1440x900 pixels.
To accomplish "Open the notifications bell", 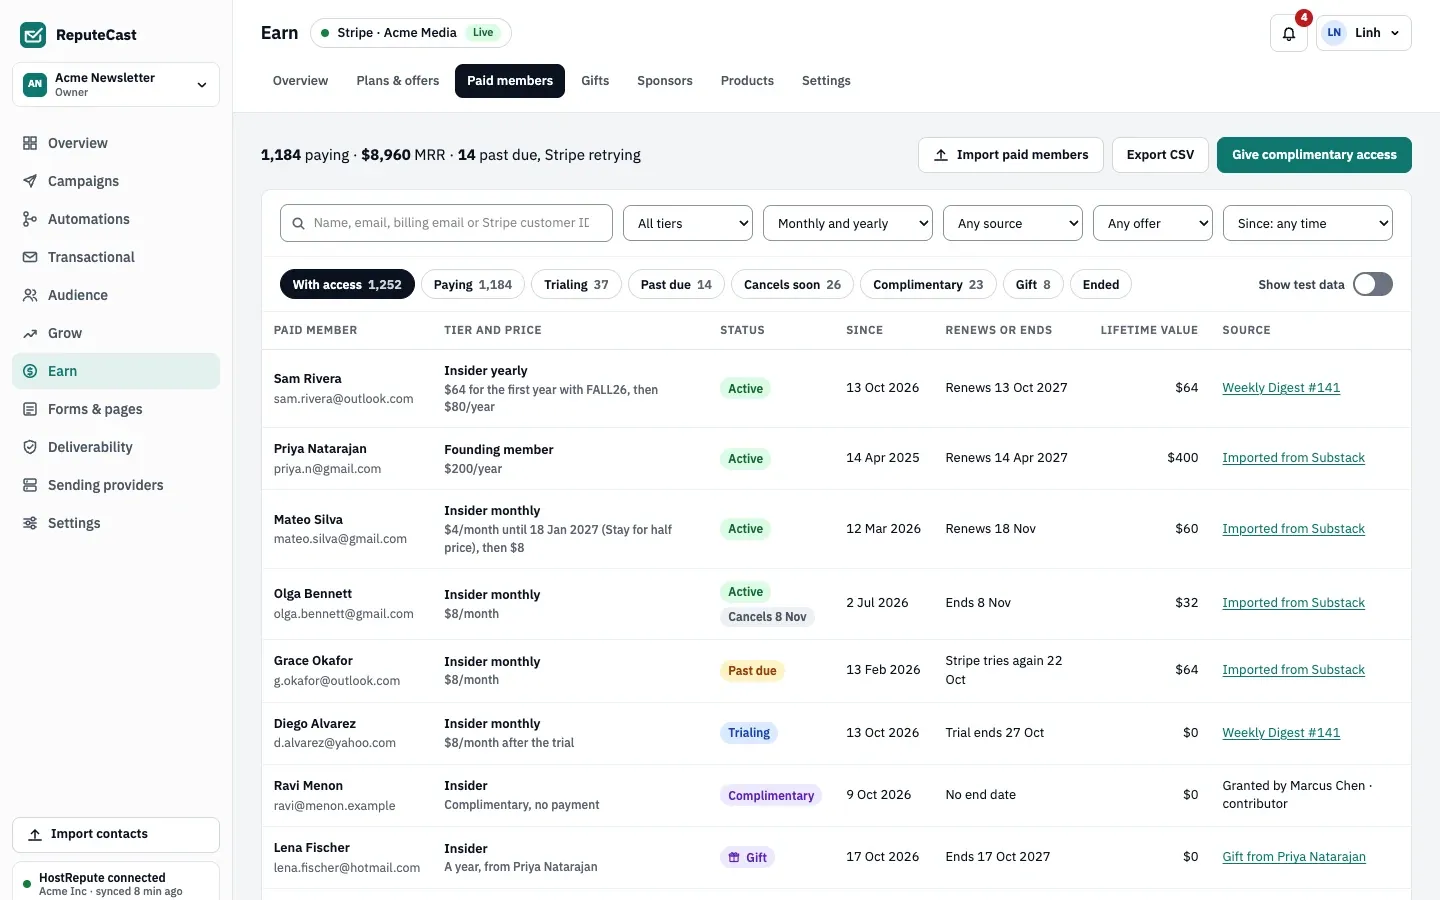I will [1289, 33].
